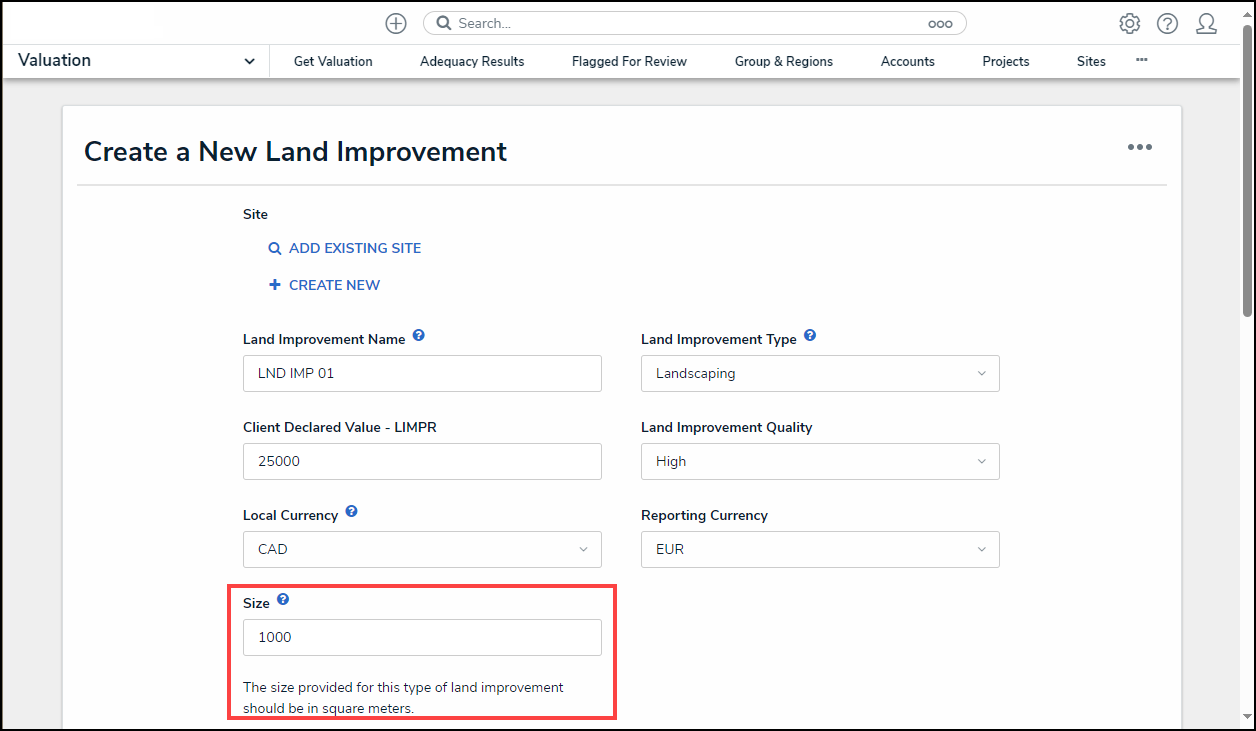This screenshot has height=731, width=1256.
Task: Click the quick create plus icon
Action: pos(396,23)
